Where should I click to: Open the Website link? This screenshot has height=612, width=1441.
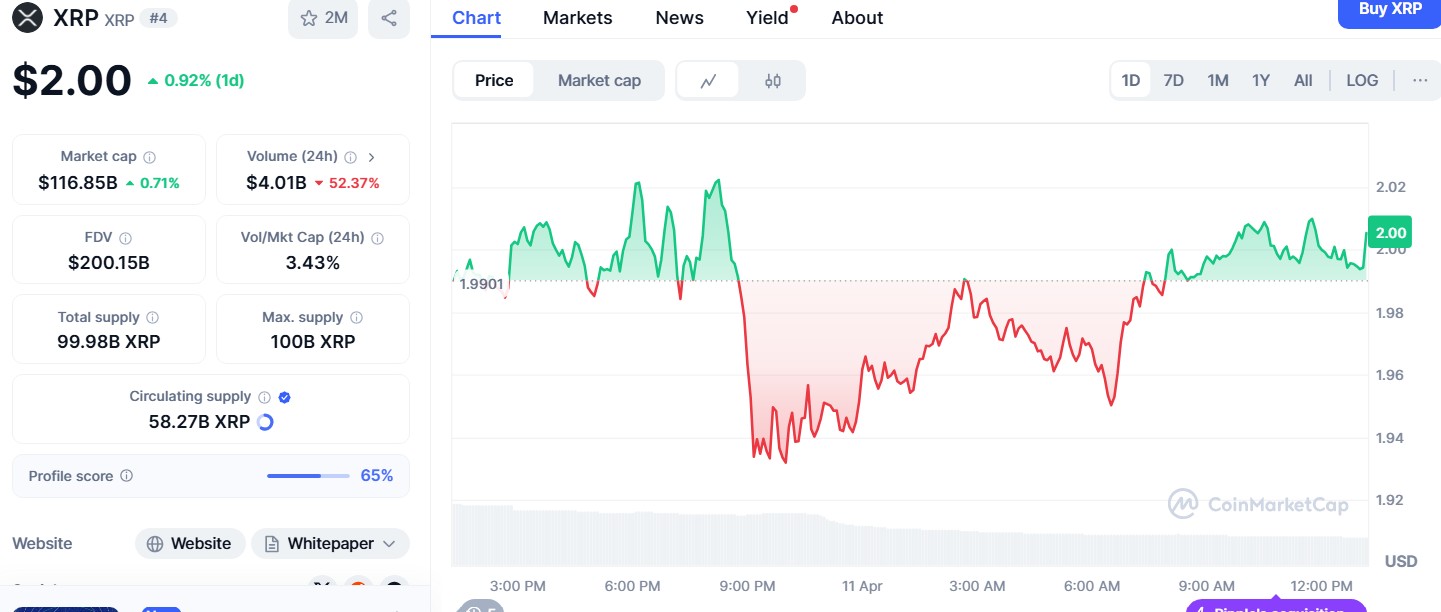pos(190,544)
